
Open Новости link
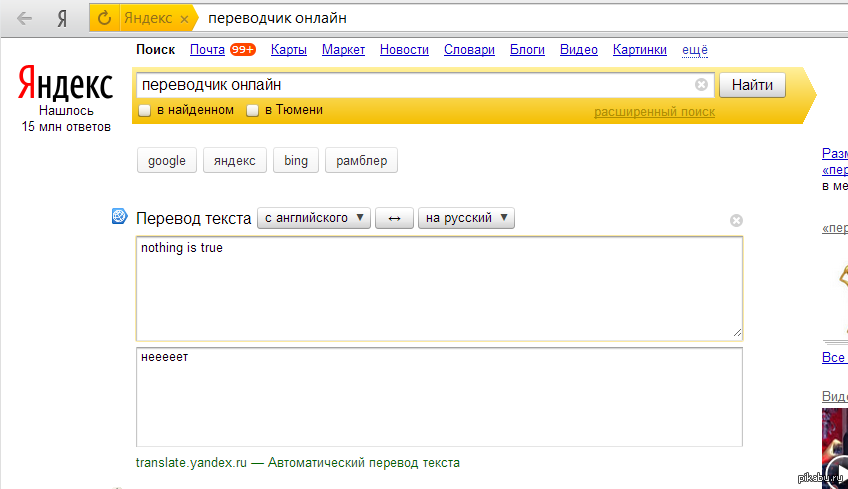pos(405,50)
